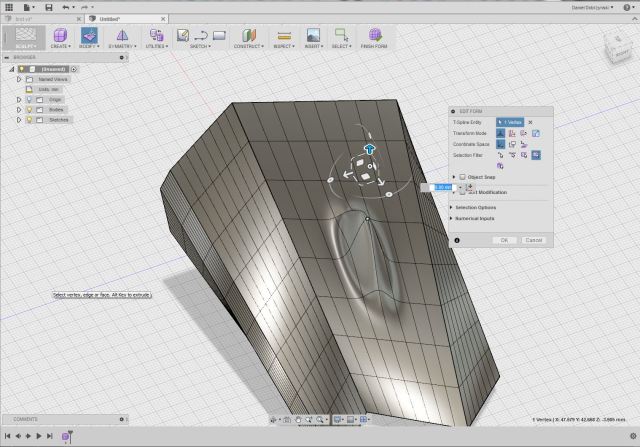Viewport: 640px width, 447px height.
Task: Select the first Transform Mode multi icon
Action: [x=500, y=133]
